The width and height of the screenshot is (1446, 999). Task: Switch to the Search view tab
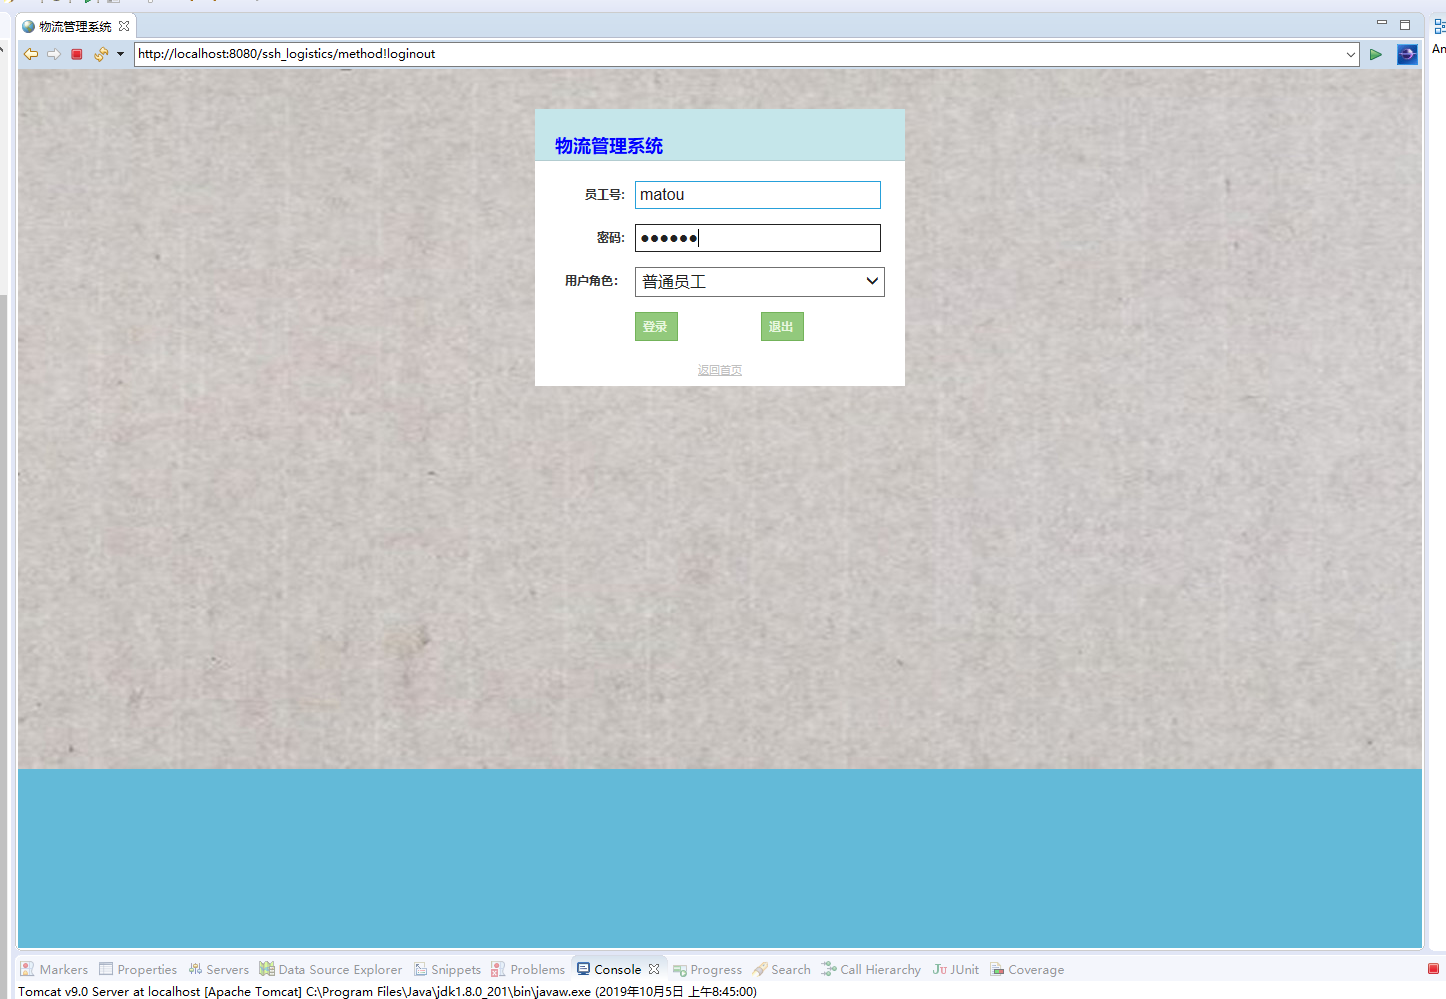pyautogui.click(x=781, y=969)
